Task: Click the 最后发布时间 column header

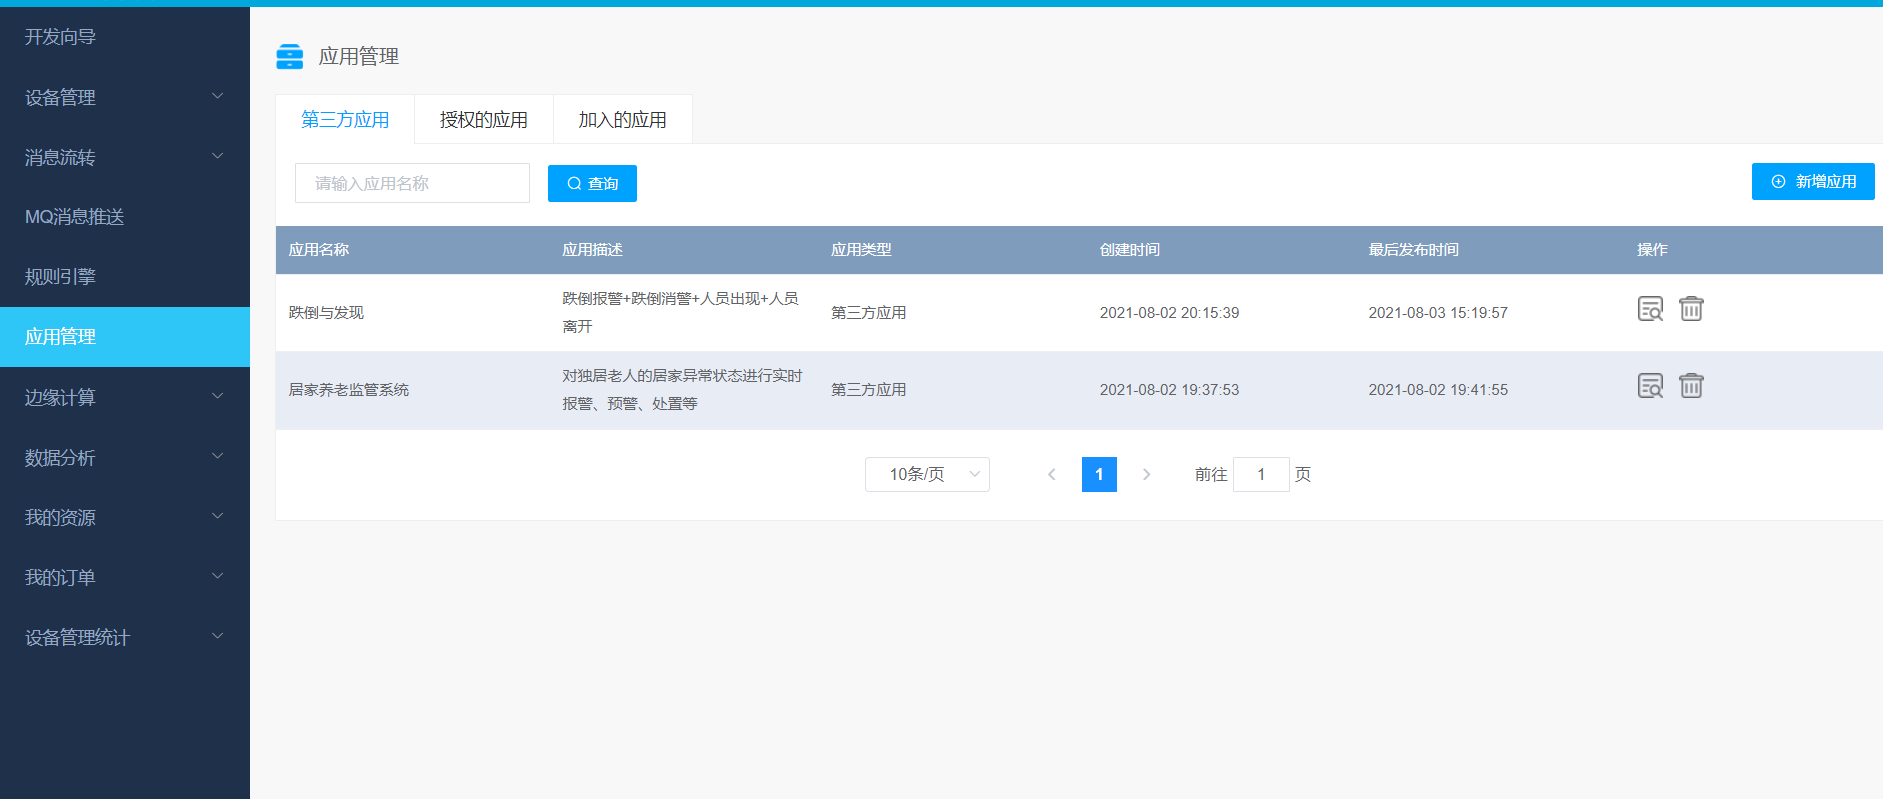Action: coord(1414,250)
